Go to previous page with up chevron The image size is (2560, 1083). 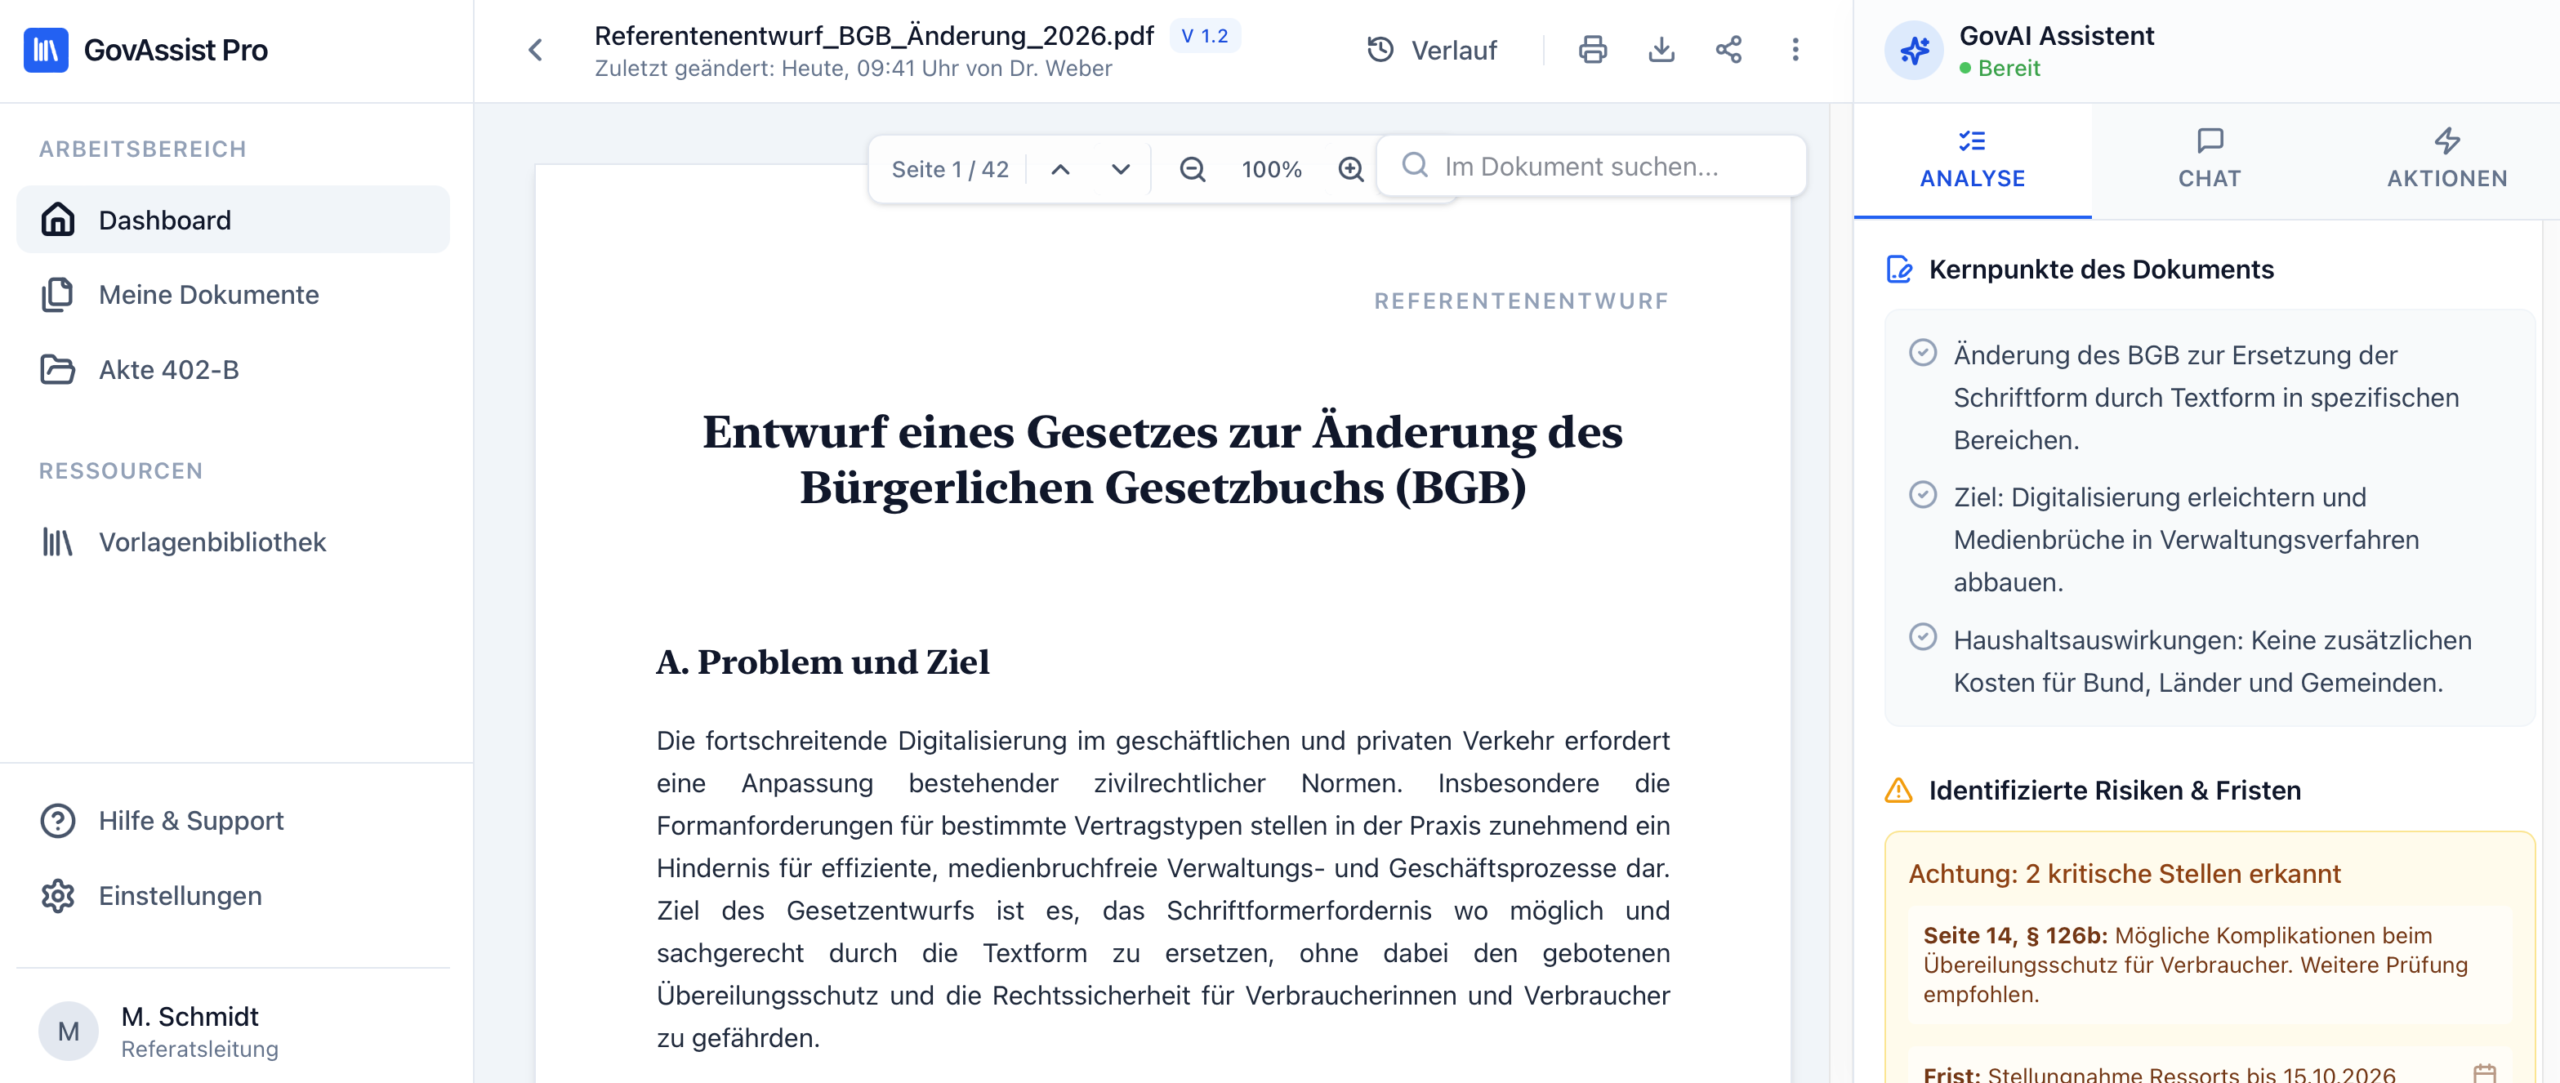coord(1060,169)
